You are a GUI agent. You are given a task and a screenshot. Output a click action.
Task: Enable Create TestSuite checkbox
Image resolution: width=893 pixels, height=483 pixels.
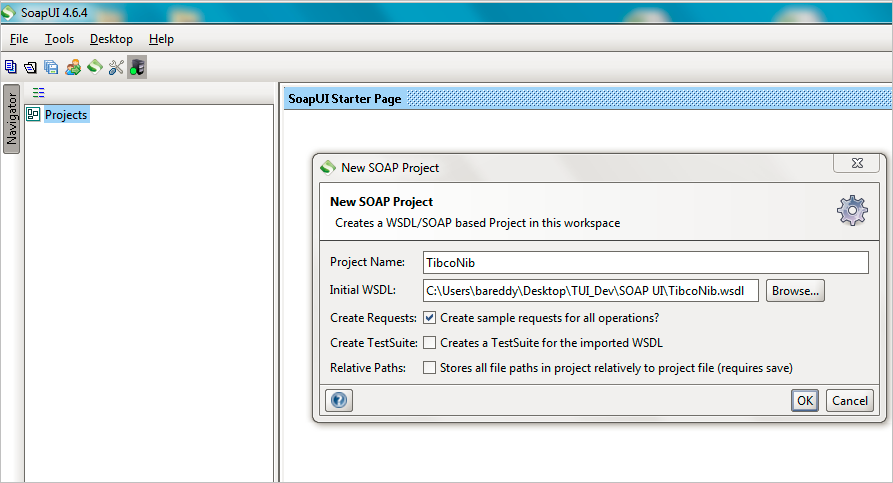click(x=429, y=343)
